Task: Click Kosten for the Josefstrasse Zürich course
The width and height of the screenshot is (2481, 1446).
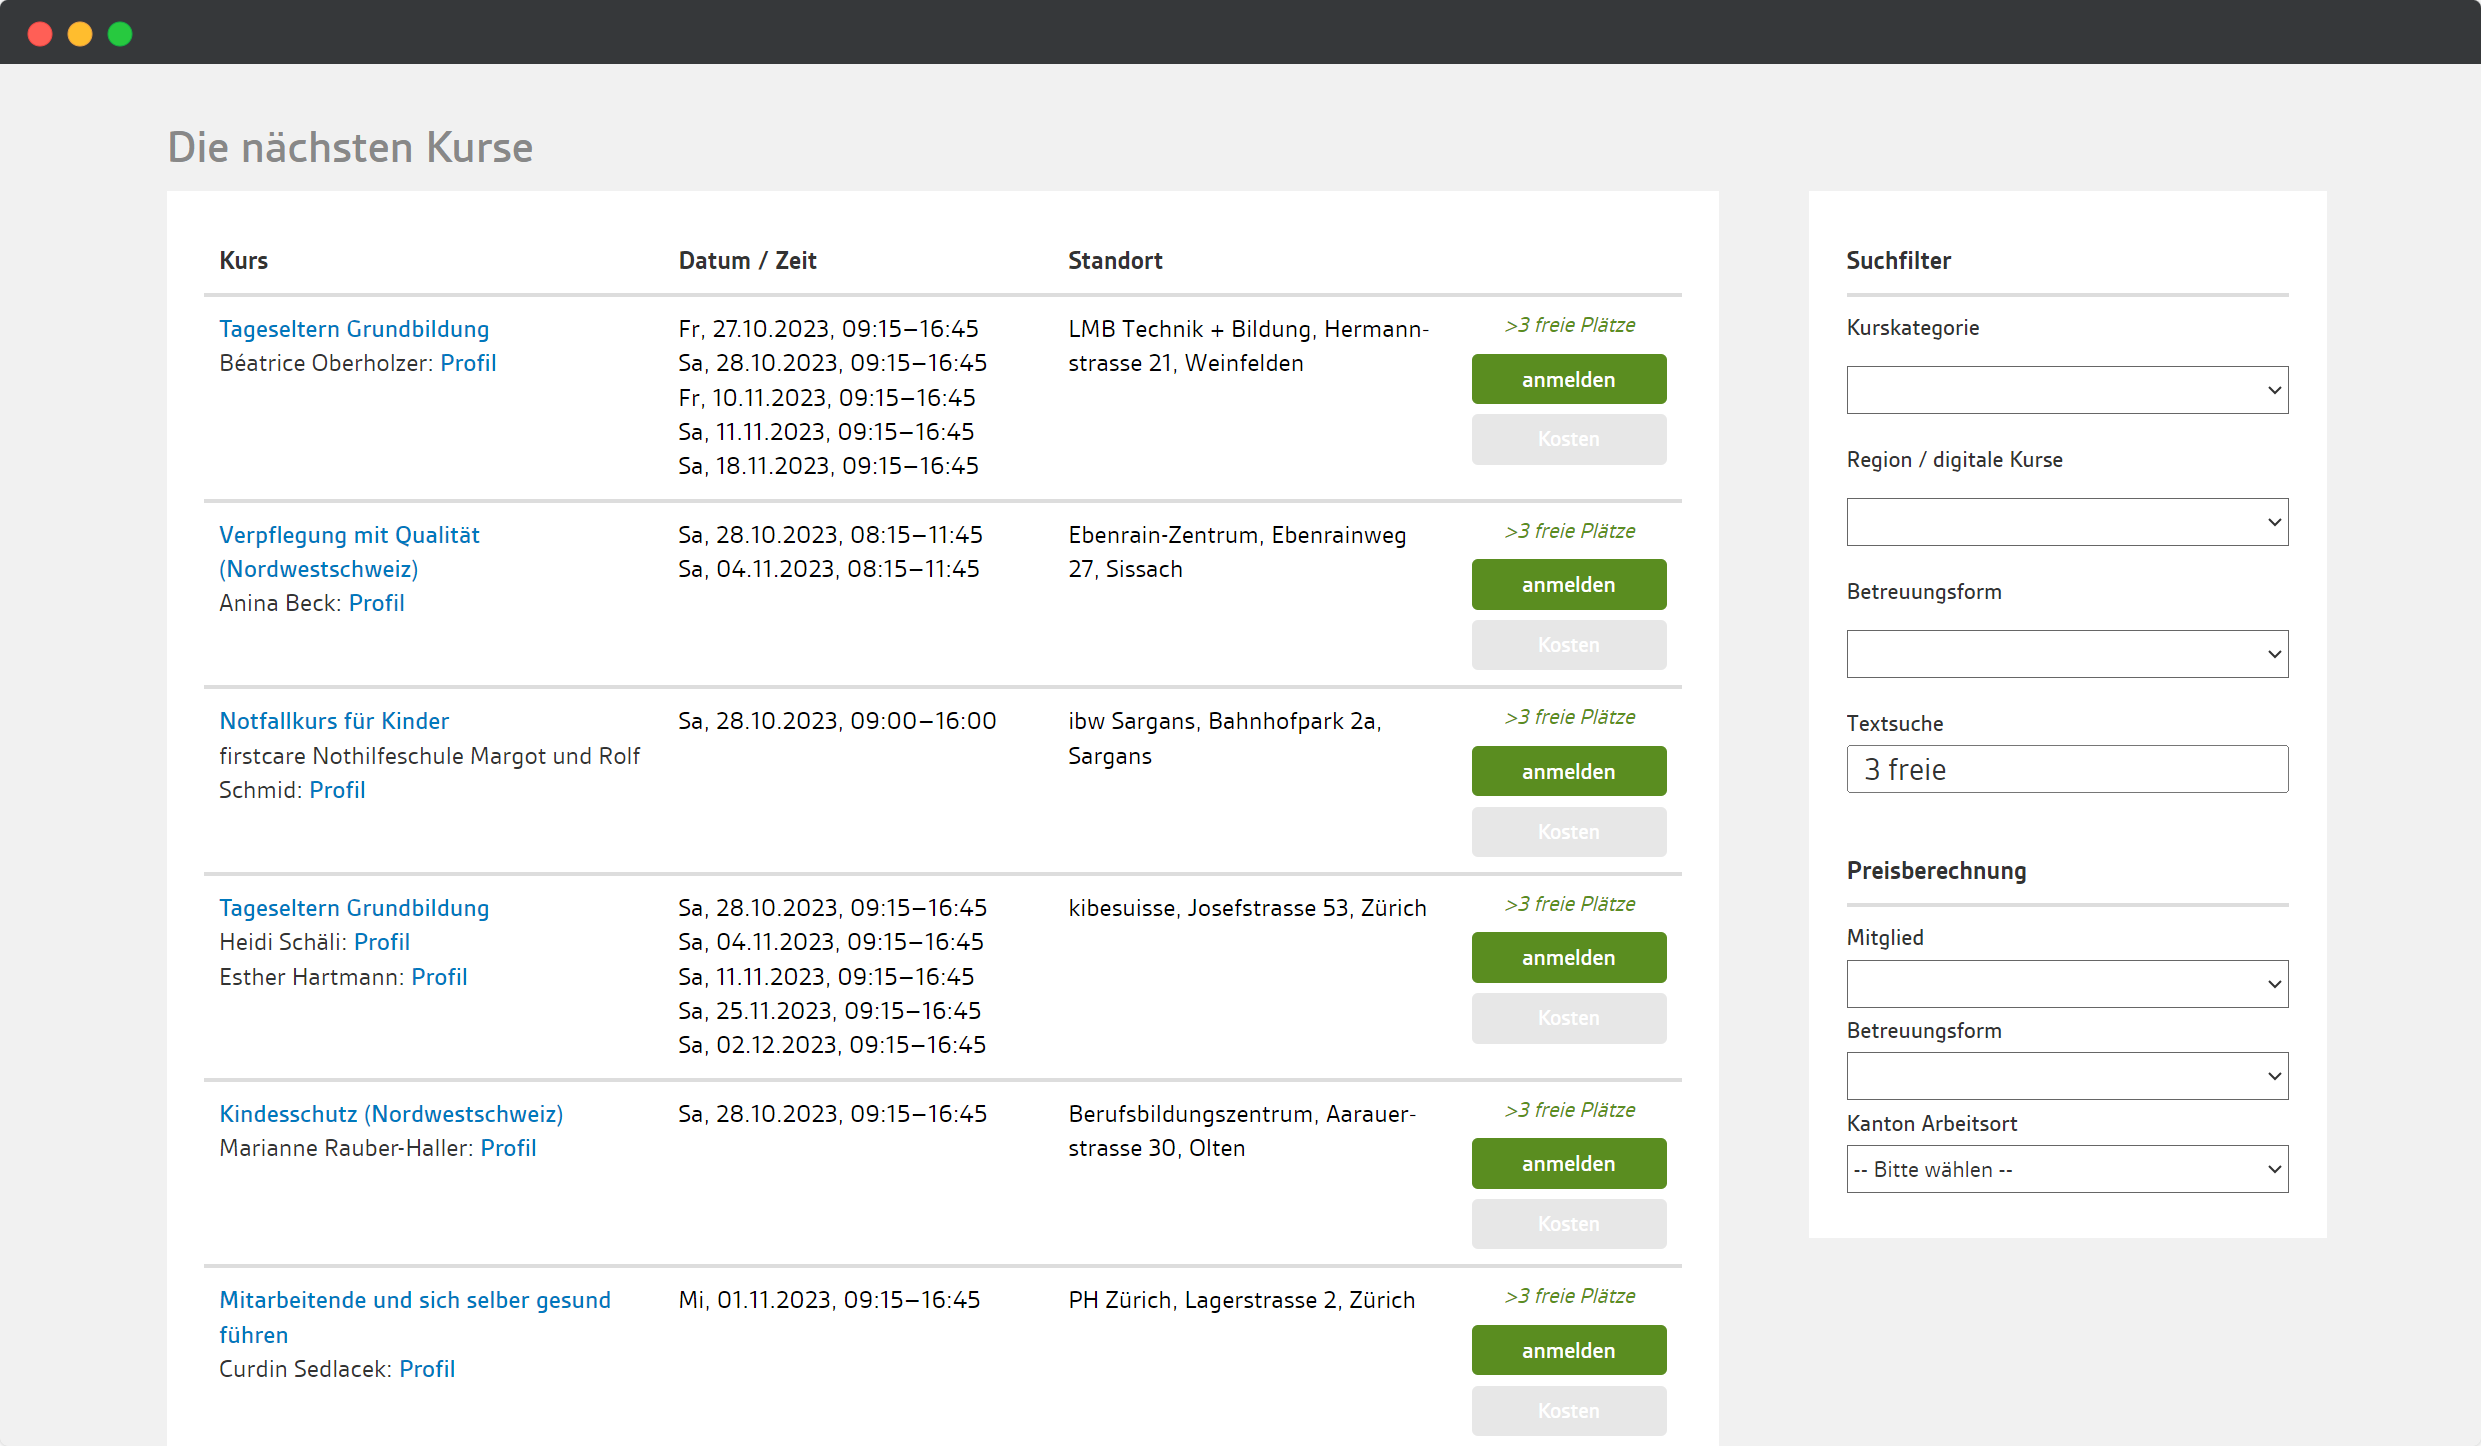Action: (x=1569, y=1018)
